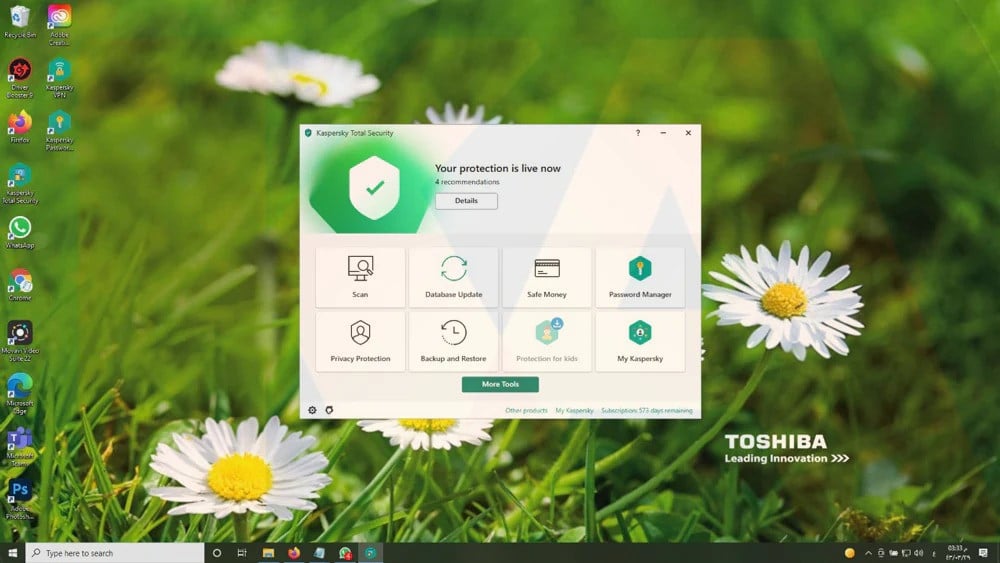
Task: Open the Windows Start menu
Action: [x=13, y=553]
